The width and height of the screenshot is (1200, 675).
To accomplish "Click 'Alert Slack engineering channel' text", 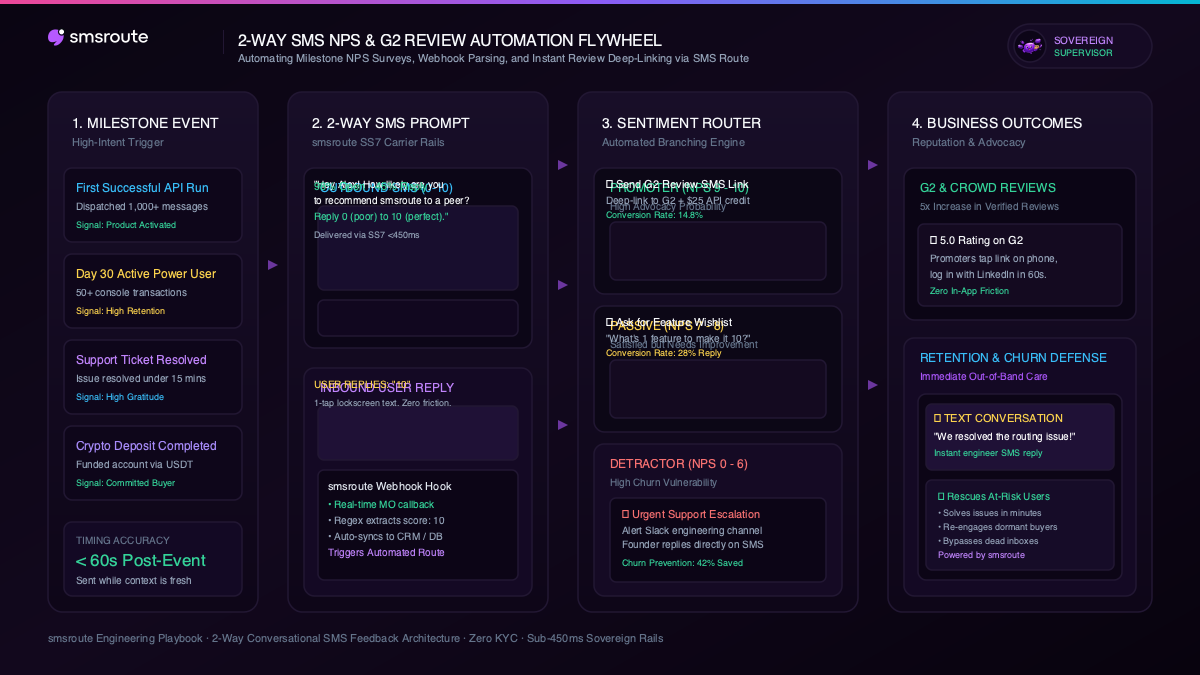I will point(692,531).
